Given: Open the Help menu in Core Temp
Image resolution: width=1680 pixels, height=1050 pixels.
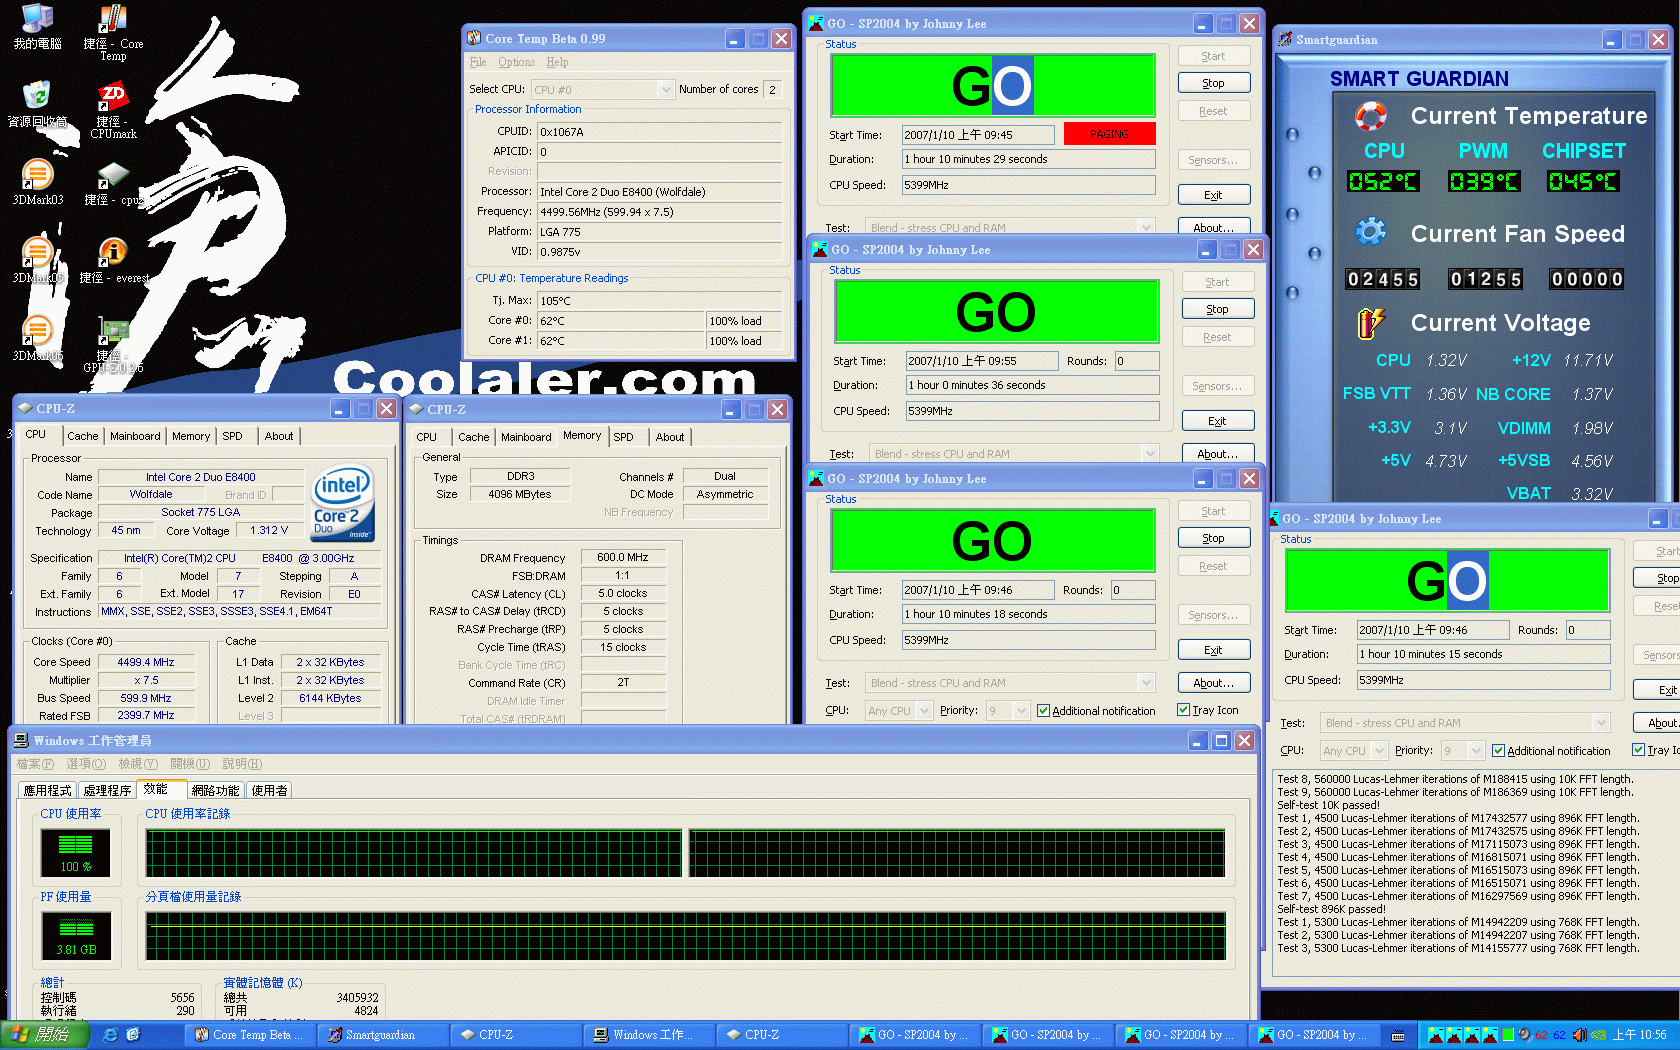Looking at the screenshot, I should (x=557, y=62).
